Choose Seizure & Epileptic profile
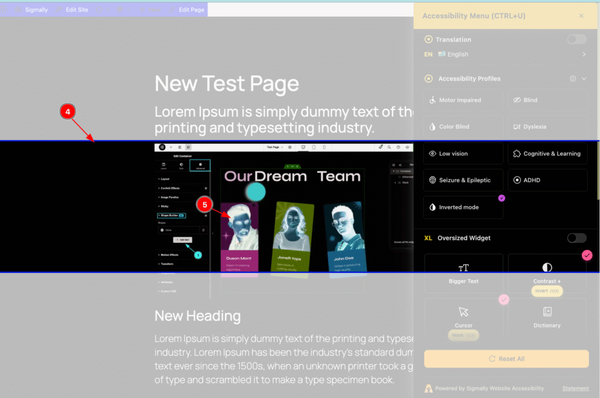The image size is (600, 398). pos(463,180)
